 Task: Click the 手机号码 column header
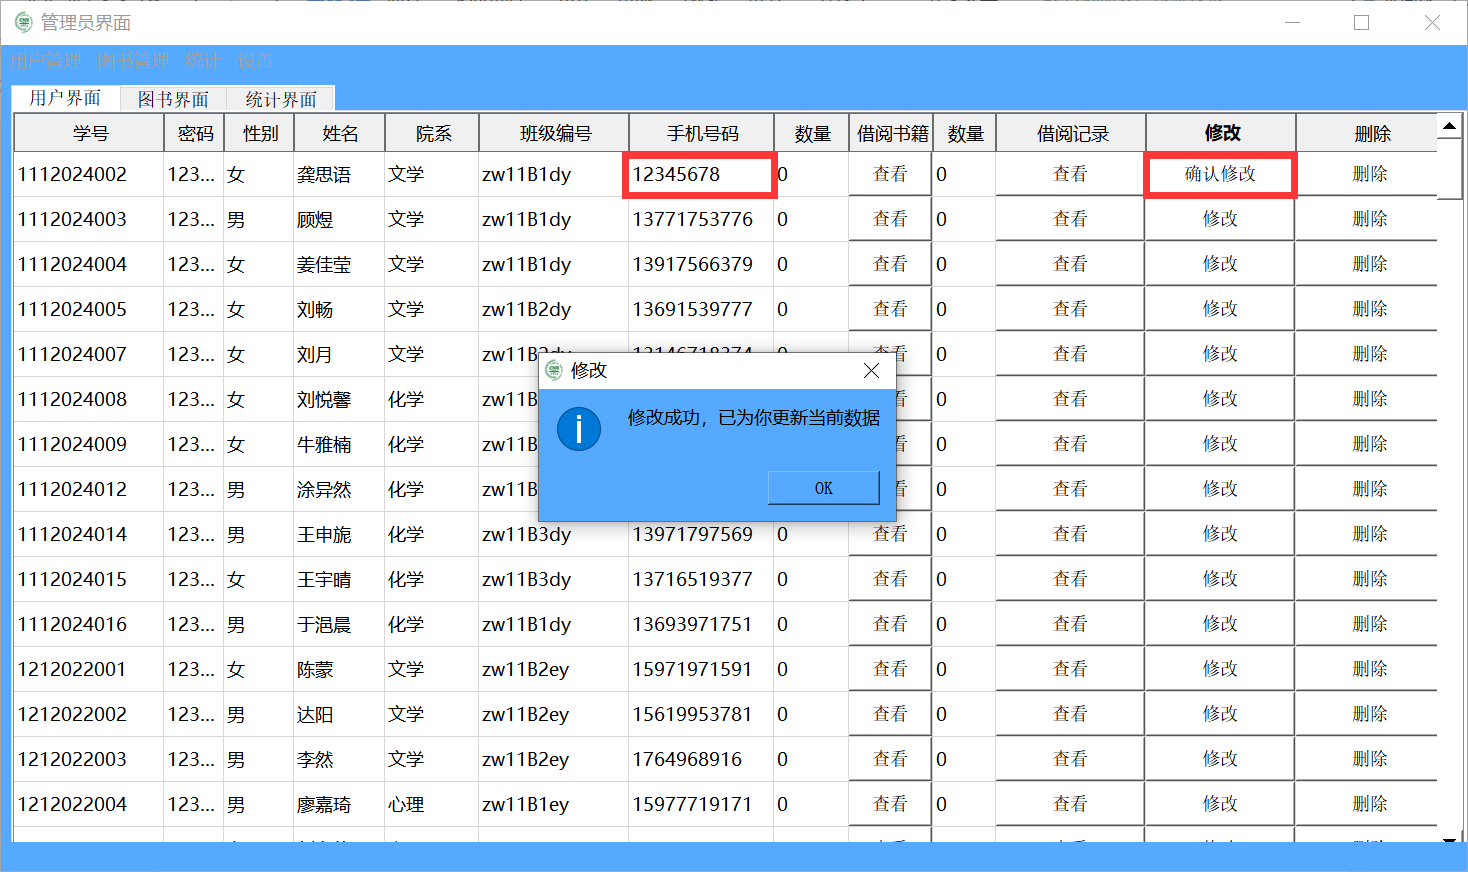702,133
